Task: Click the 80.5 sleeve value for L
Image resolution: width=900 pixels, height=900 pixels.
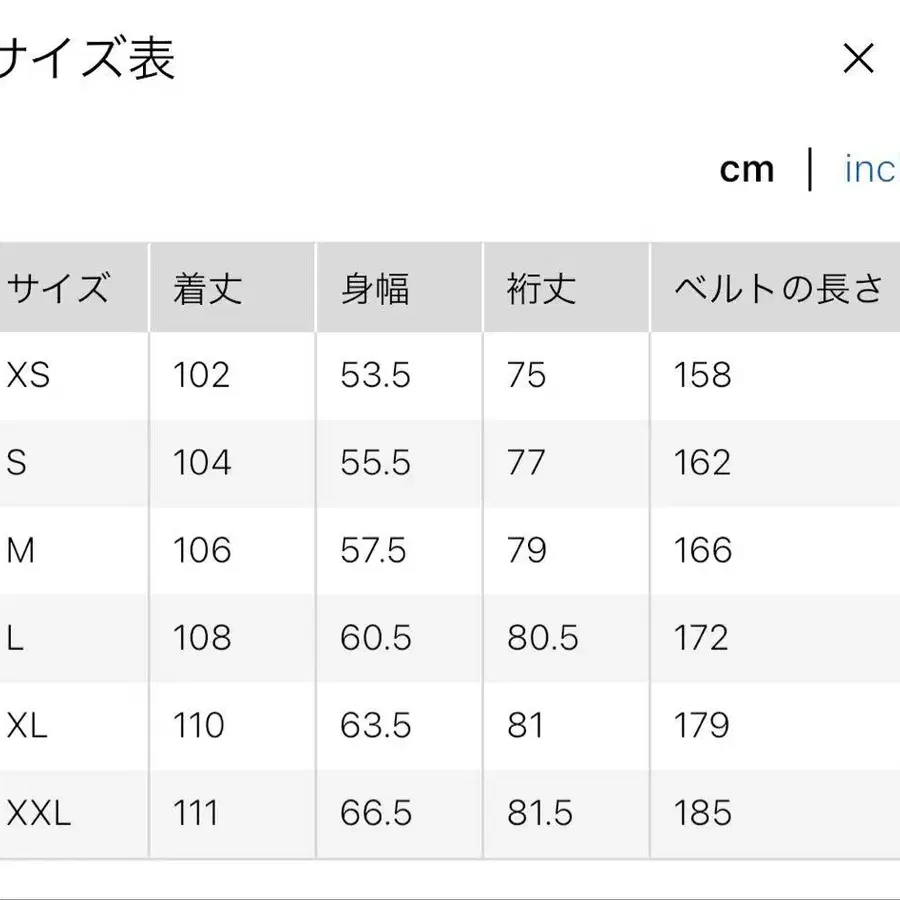Action: [x=541, y=638]
